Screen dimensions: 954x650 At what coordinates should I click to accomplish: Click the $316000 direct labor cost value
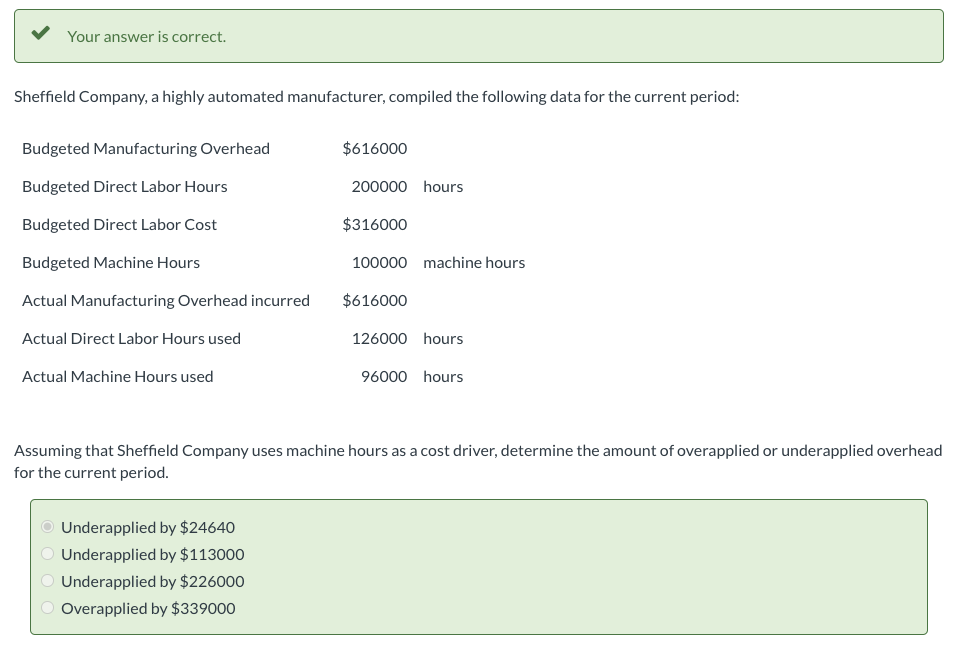click(x=375, y=225)
